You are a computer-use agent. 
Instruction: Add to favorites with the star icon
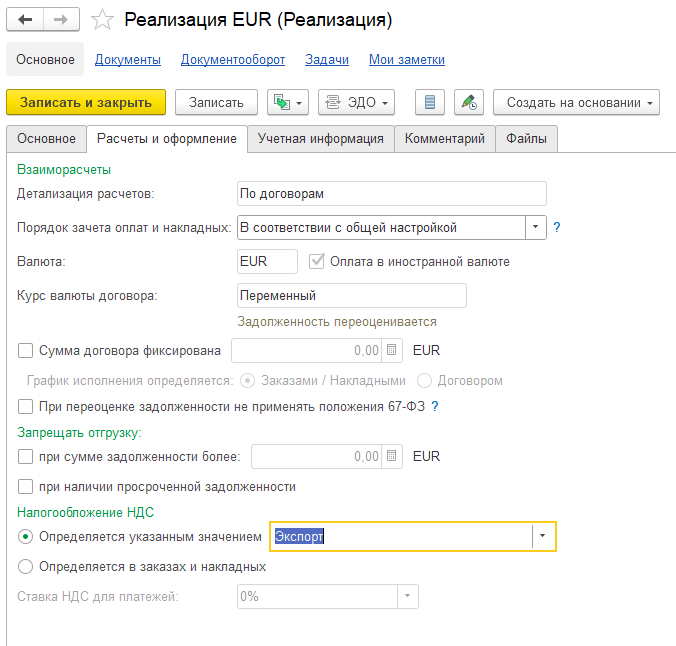(102, 20)
